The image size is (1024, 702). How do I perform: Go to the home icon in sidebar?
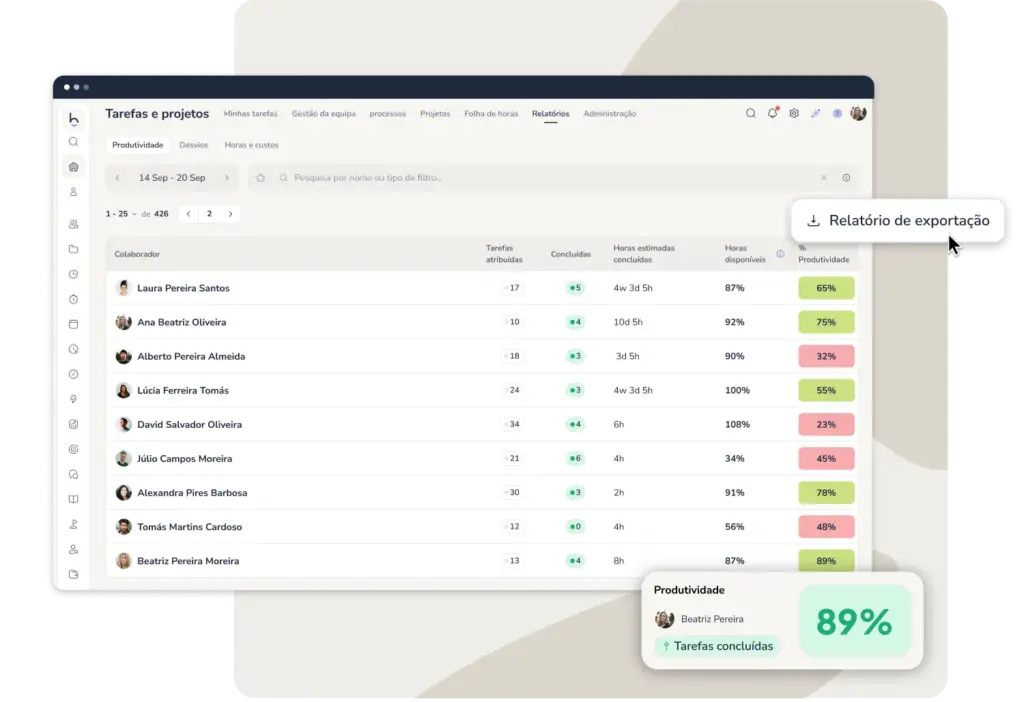click(x=74, y=167)
